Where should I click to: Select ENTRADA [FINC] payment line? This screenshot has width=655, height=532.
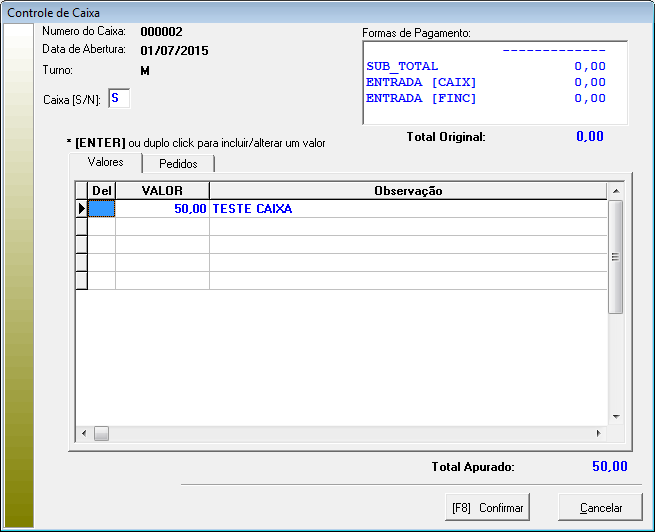point(486,98)
